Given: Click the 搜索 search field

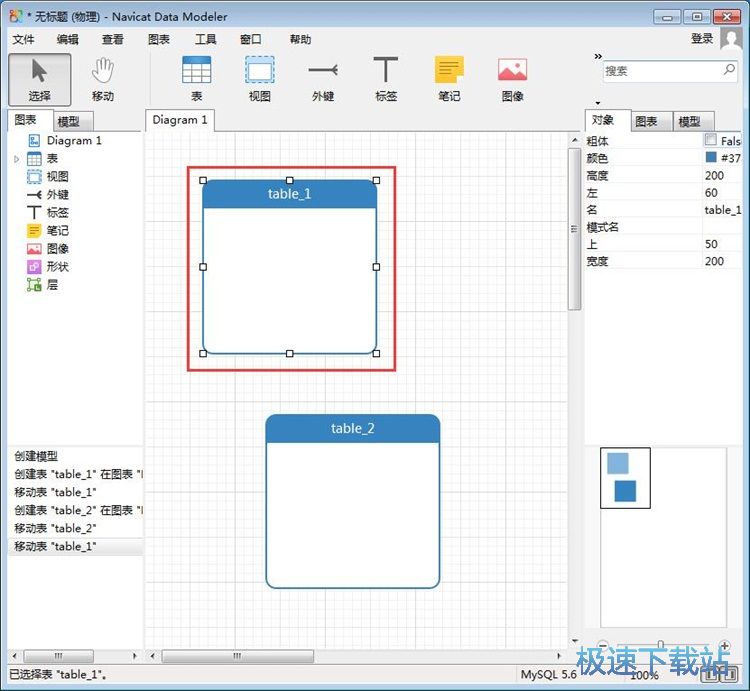Looking at the screenshot, I should click(660, 71).
